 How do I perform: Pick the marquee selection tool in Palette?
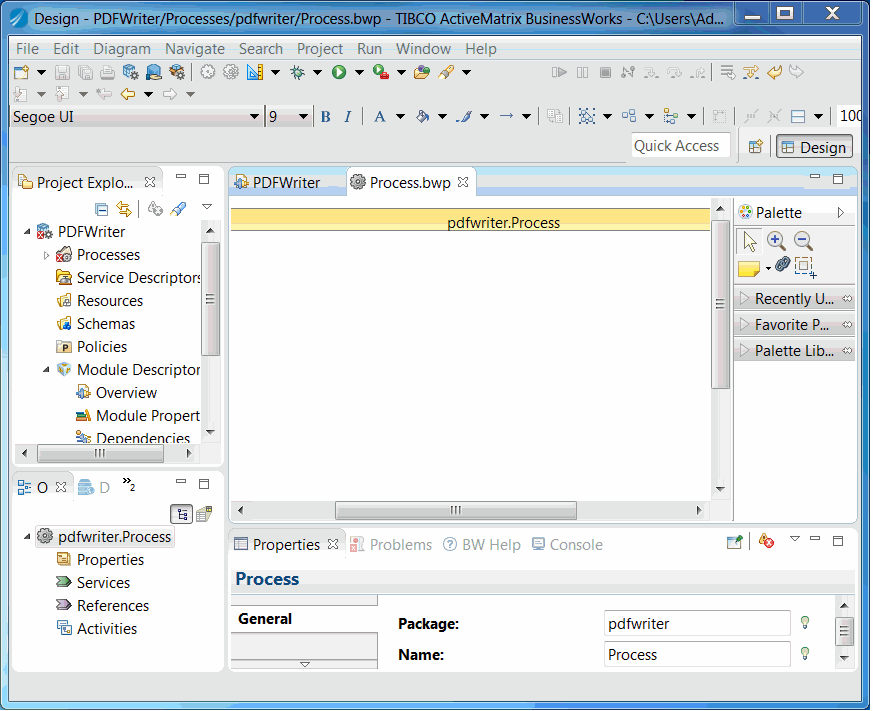click(x=805, y=267)
